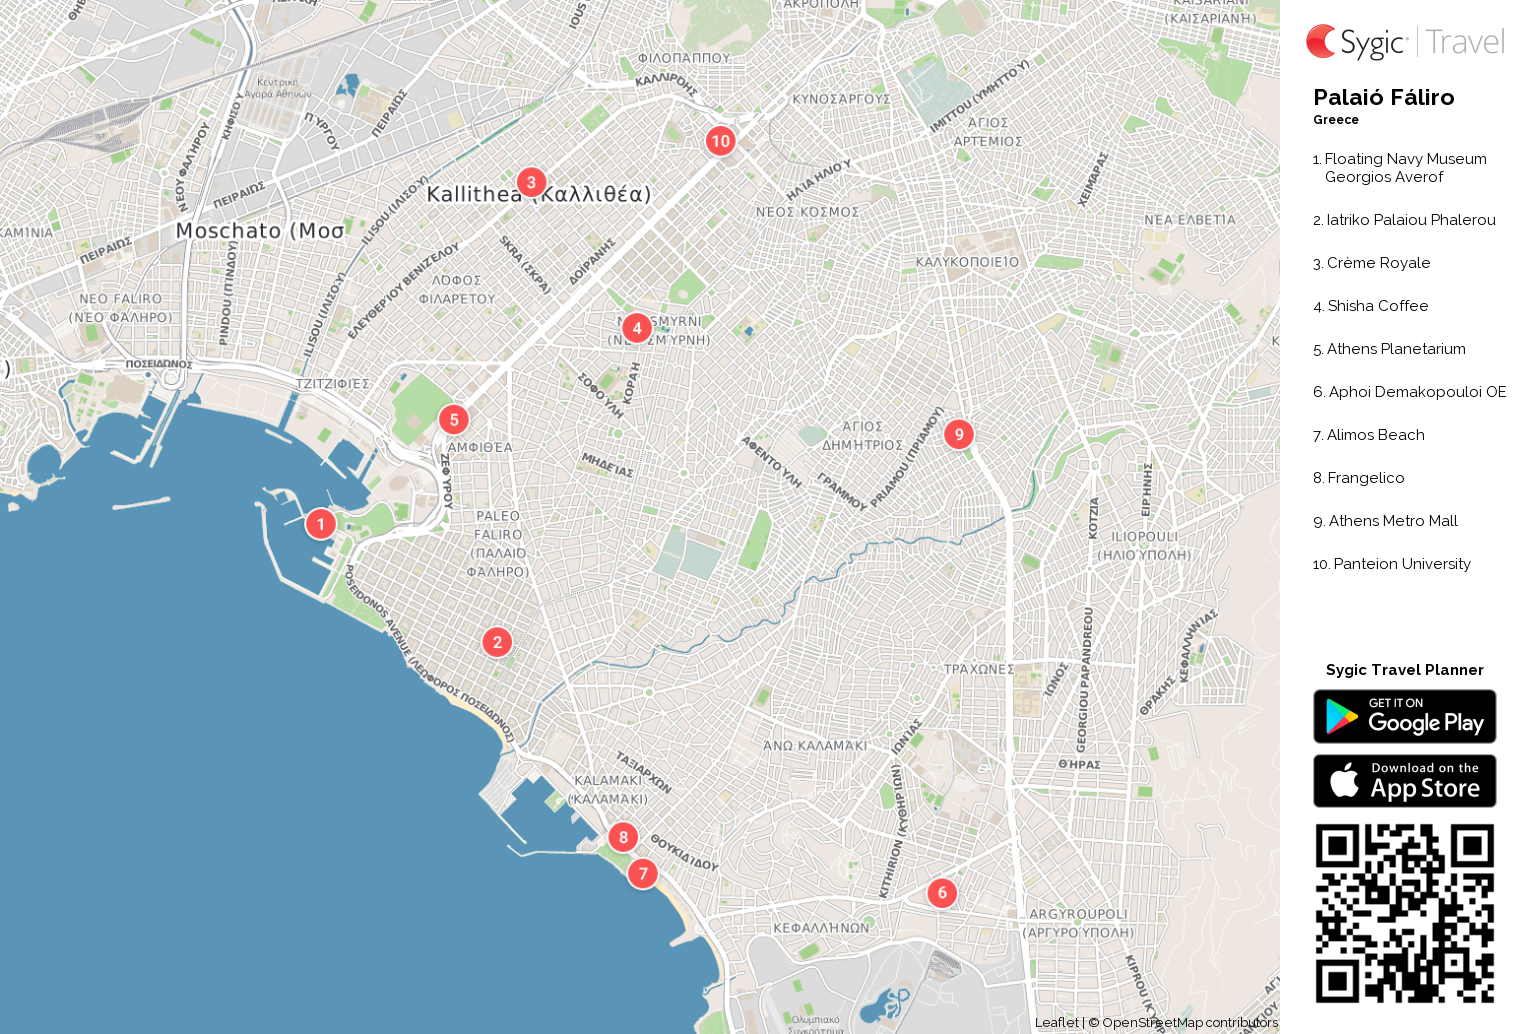Click the Frangelico list entry
1530x1034 pixels.
click(1358, 478)
